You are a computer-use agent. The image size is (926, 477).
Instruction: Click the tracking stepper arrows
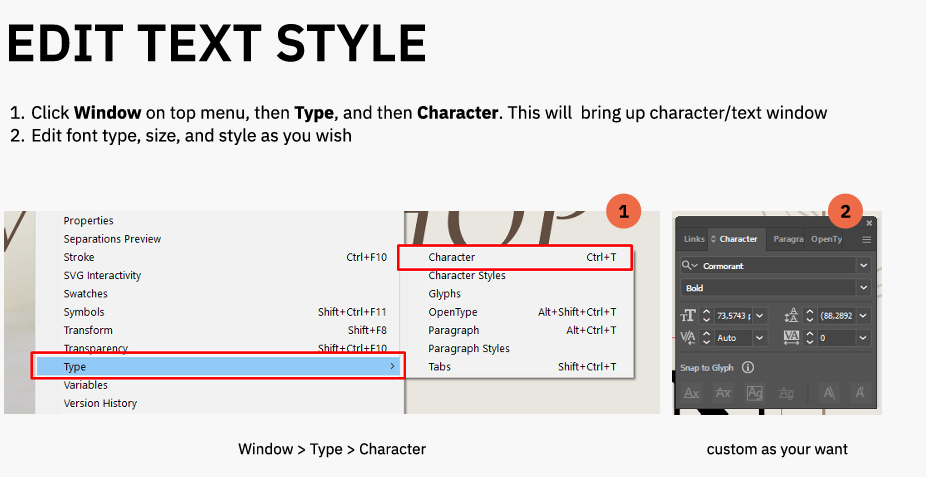pyautogui.click(x=810, y=338)
